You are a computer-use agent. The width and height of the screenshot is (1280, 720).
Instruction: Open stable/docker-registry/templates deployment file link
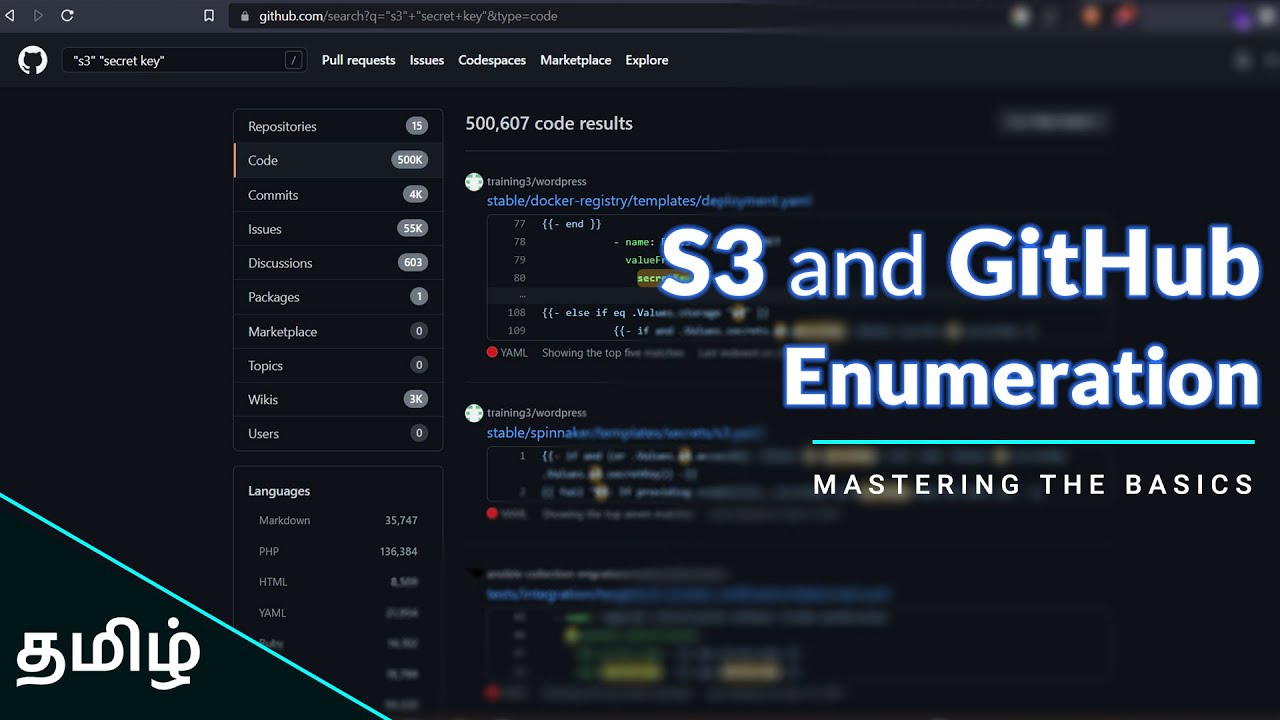tap(649, 201)
